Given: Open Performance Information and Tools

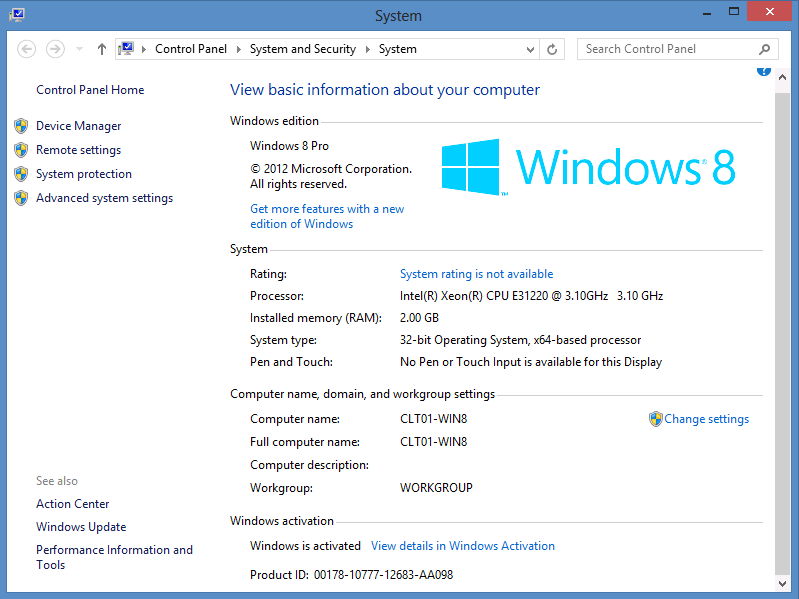Looking at the screenshot, I should pos(115,557).
